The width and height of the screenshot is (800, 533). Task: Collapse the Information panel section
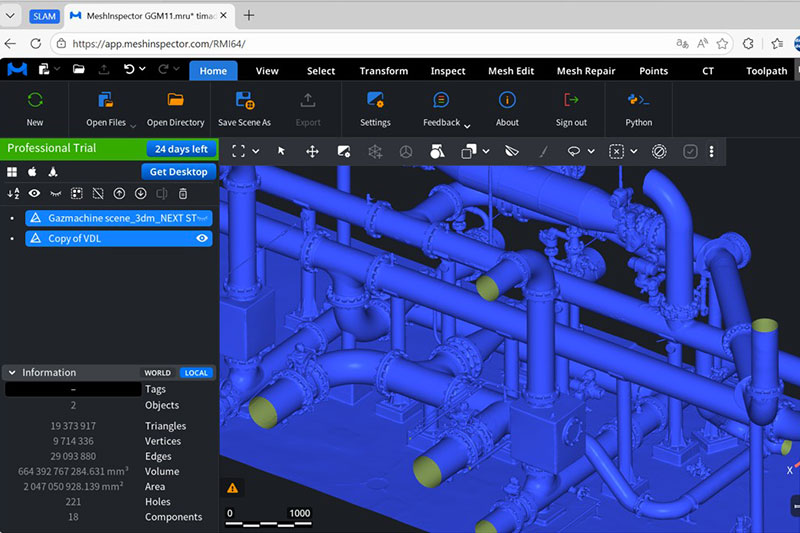[12, 373]
